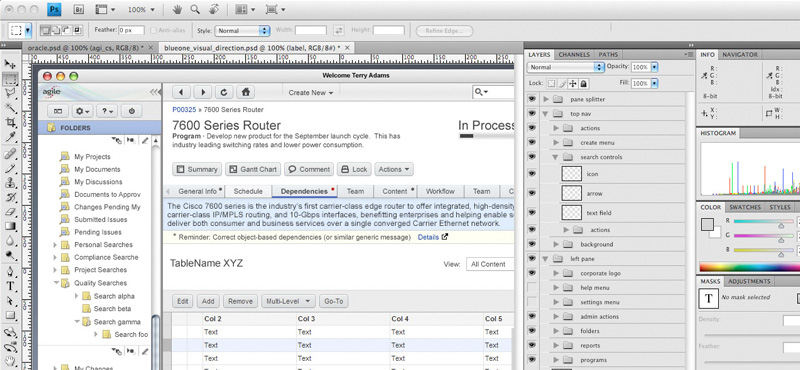Show the help menu layer group

pos(532,288)
